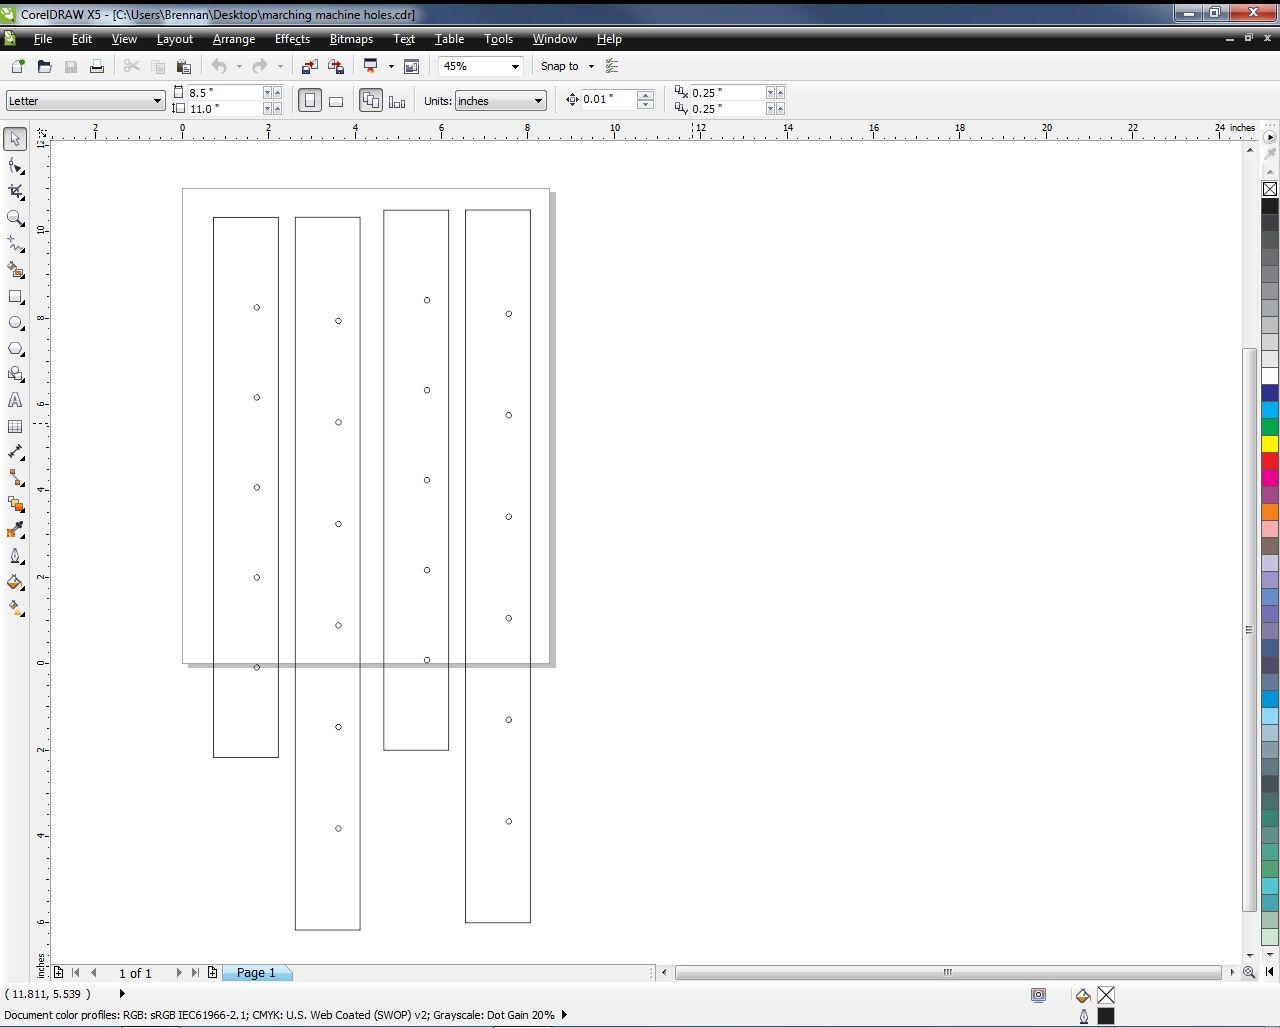Screen dimensions: 1280x1028
Task: Open the zoom level 45% dropdown
Action: coord(516,67)
